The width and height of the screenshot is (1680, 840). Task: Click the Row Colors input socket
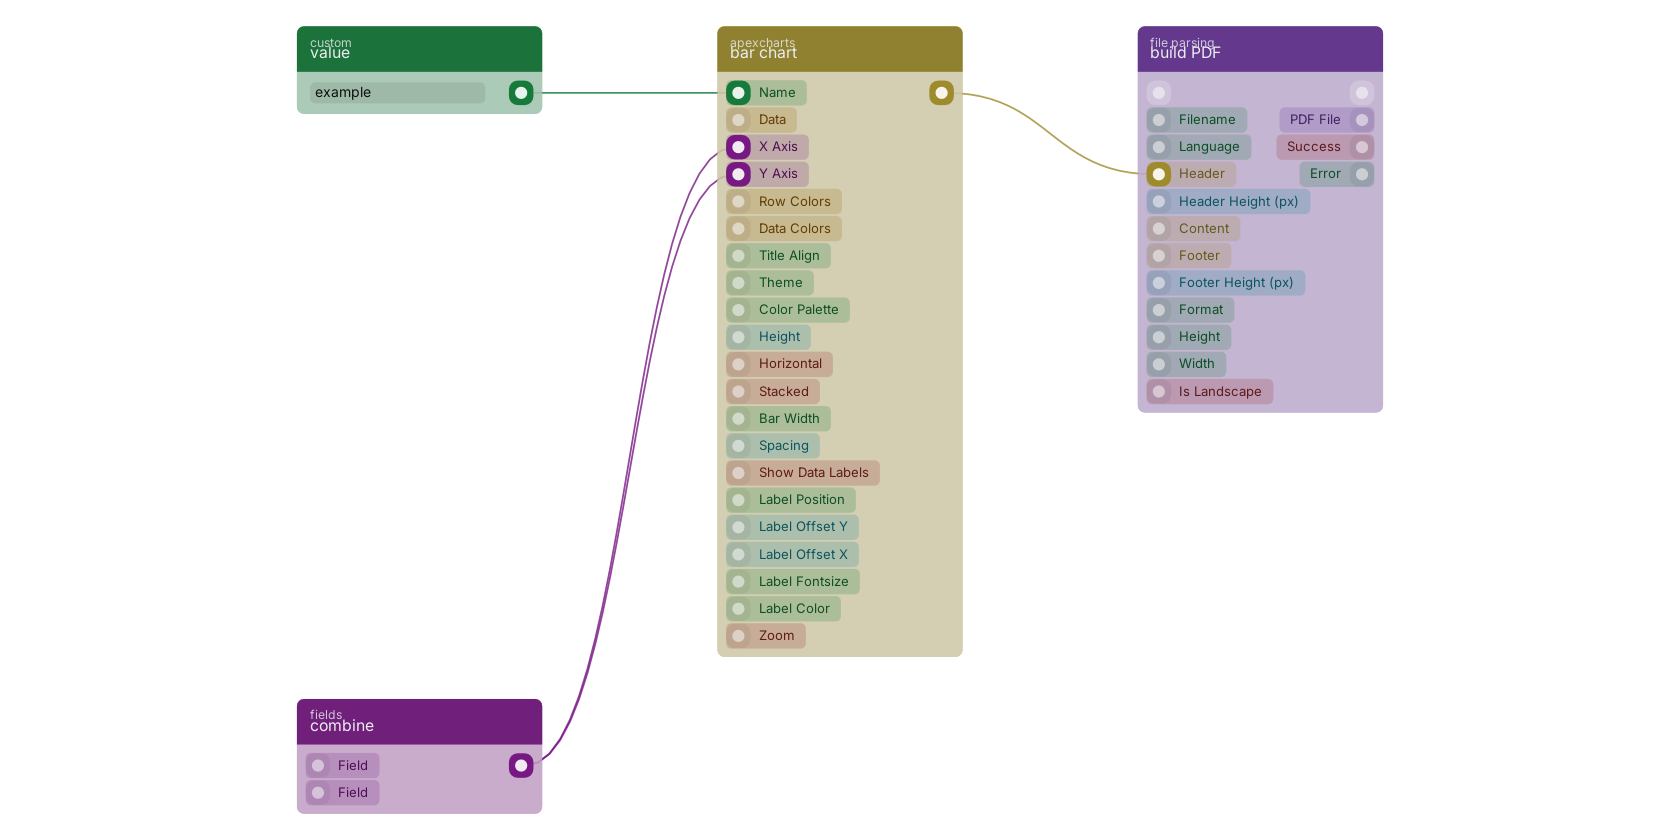[739, 202]
